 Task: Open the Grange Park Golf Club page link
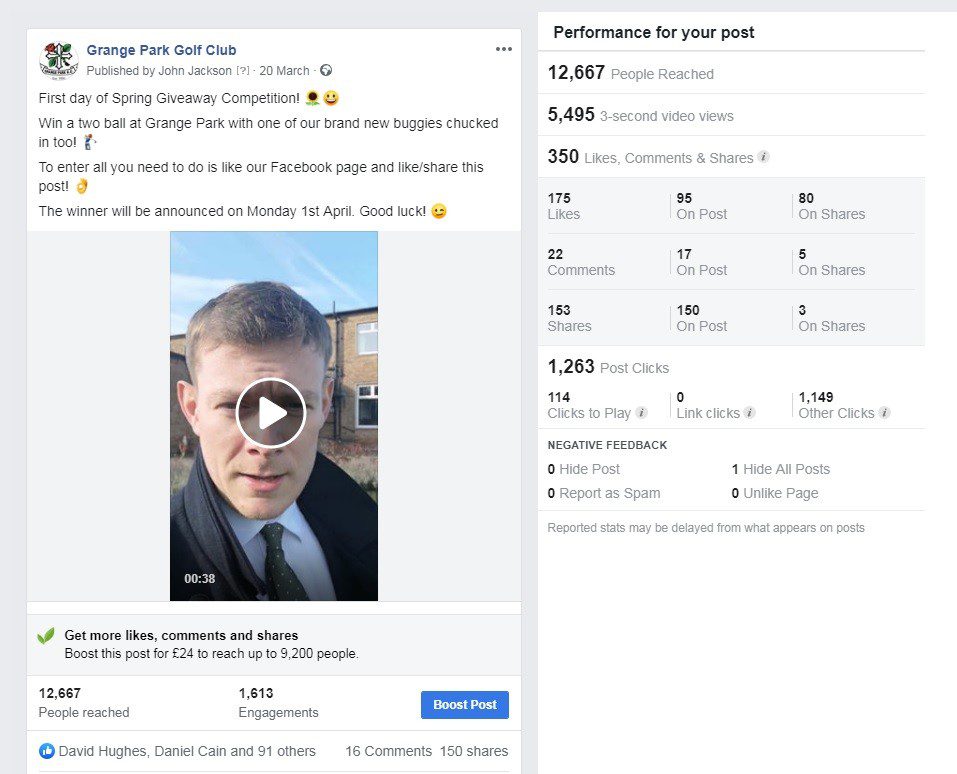161,50
